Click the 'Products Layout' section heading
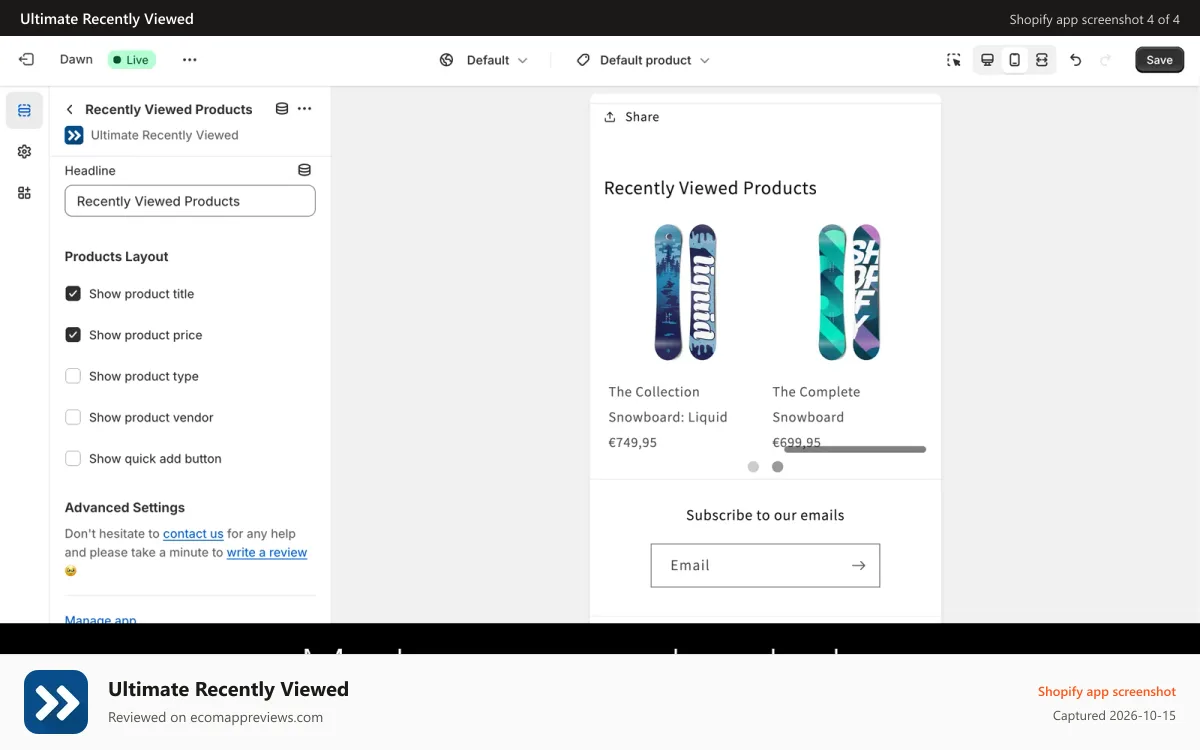This screenshot has width=1200, height=750. (116, 257)
